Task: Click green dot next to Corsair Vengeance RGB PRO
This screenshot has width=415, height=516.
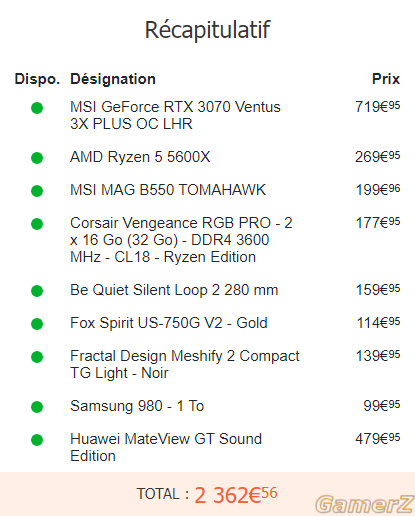Action: (37, 224)
